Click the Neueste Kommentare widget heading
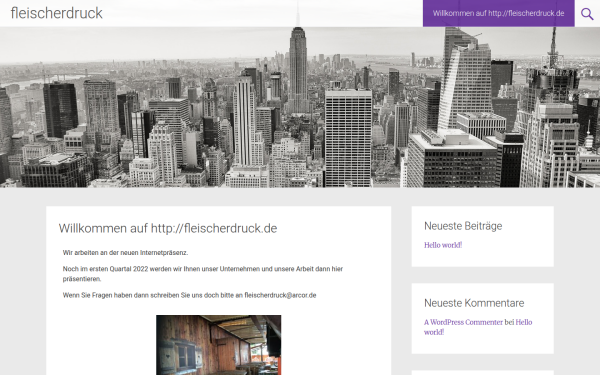 point(474,303)
